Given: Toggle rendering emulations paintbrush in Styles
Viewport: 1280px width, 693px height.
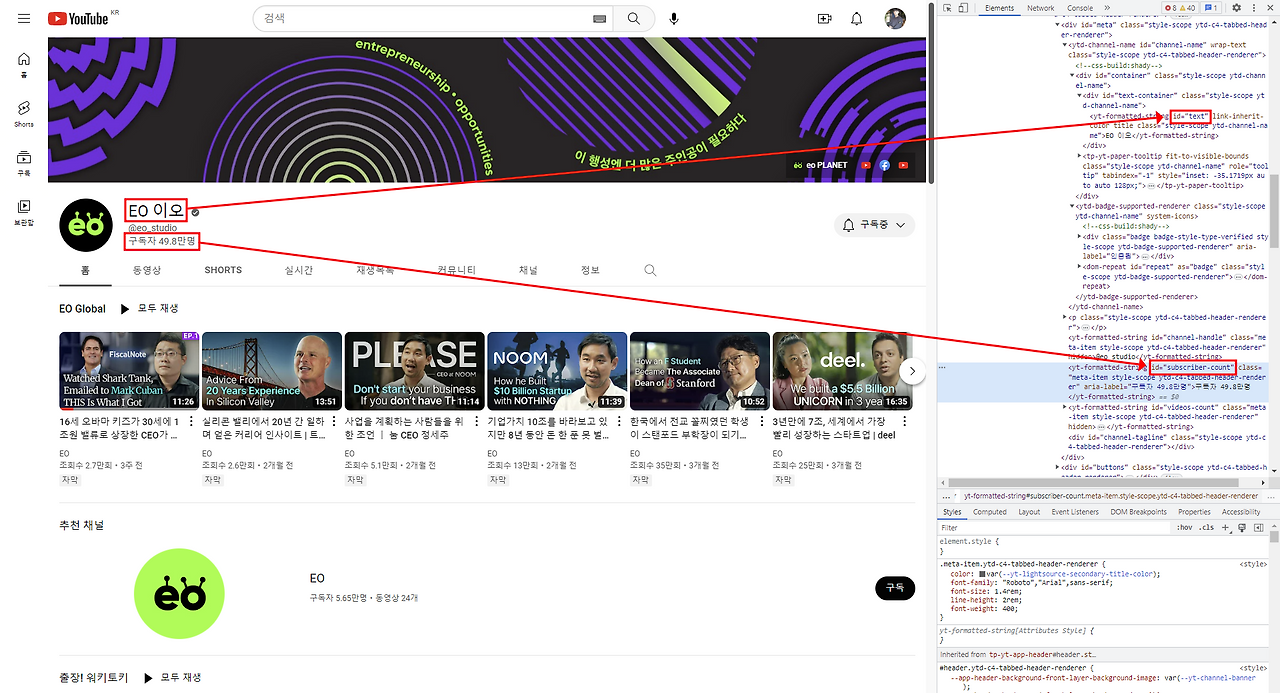Looking at the screenshot, I should coord(1243,527).
